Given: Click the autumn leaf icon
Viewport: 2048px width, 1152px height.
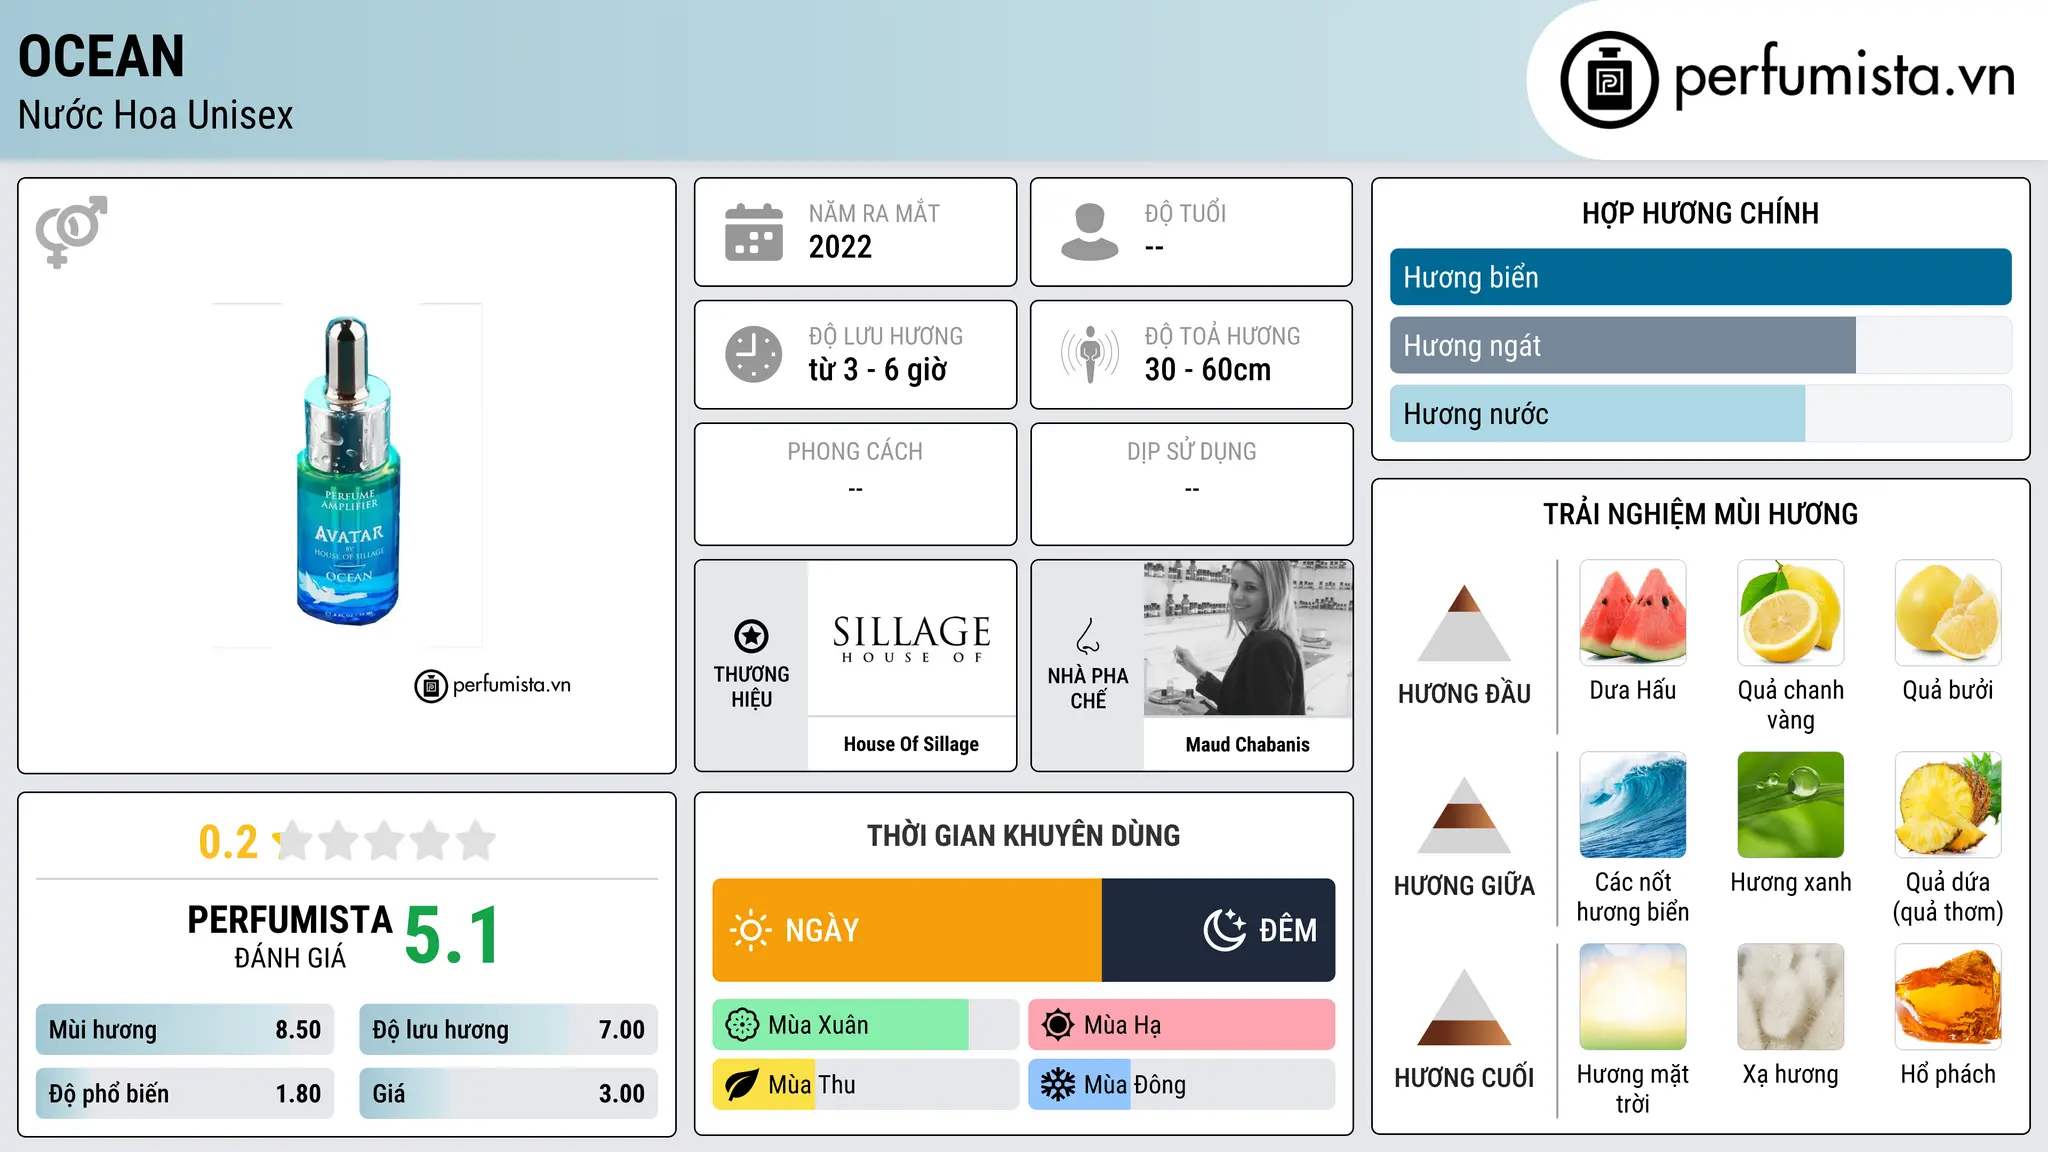Looking at the screenshot, I should point(742,1085).
